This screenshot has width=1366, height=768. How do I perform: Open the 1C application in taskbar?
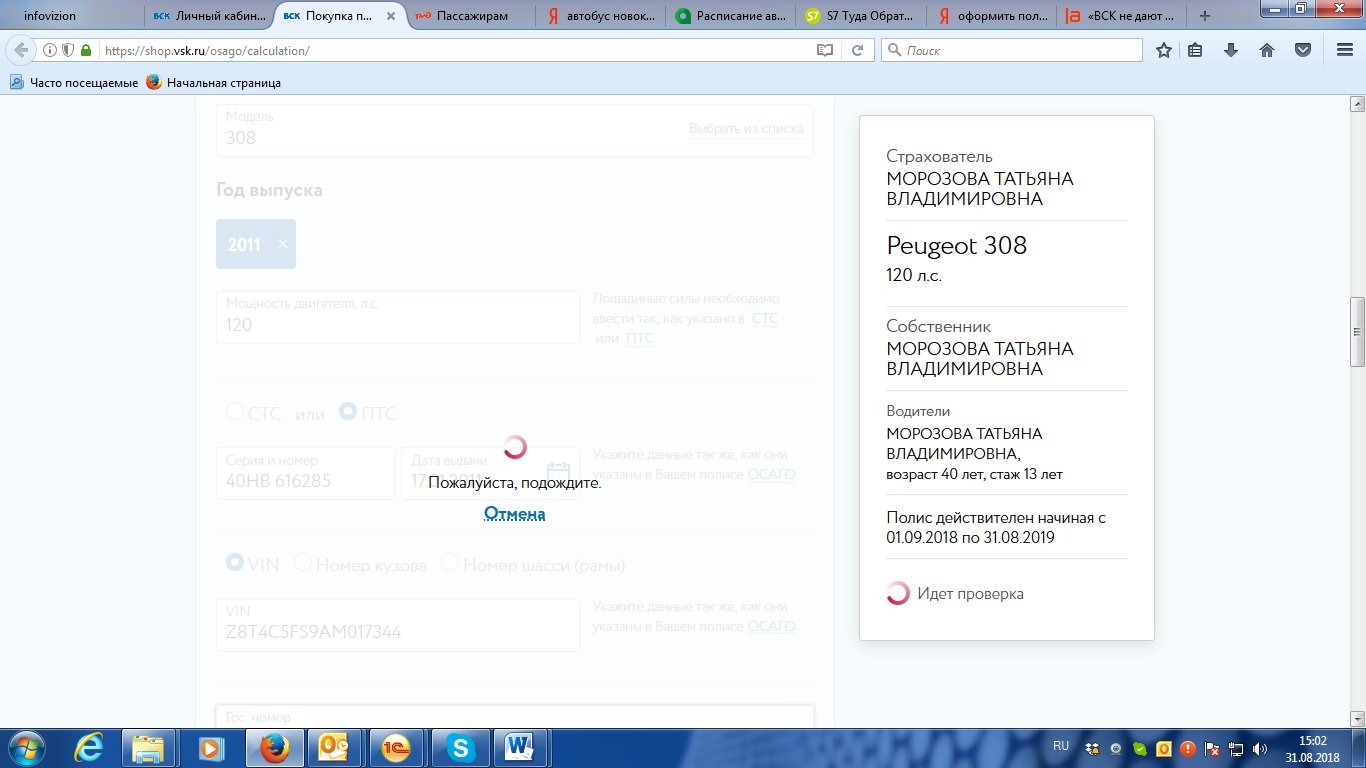coord(397,748)
